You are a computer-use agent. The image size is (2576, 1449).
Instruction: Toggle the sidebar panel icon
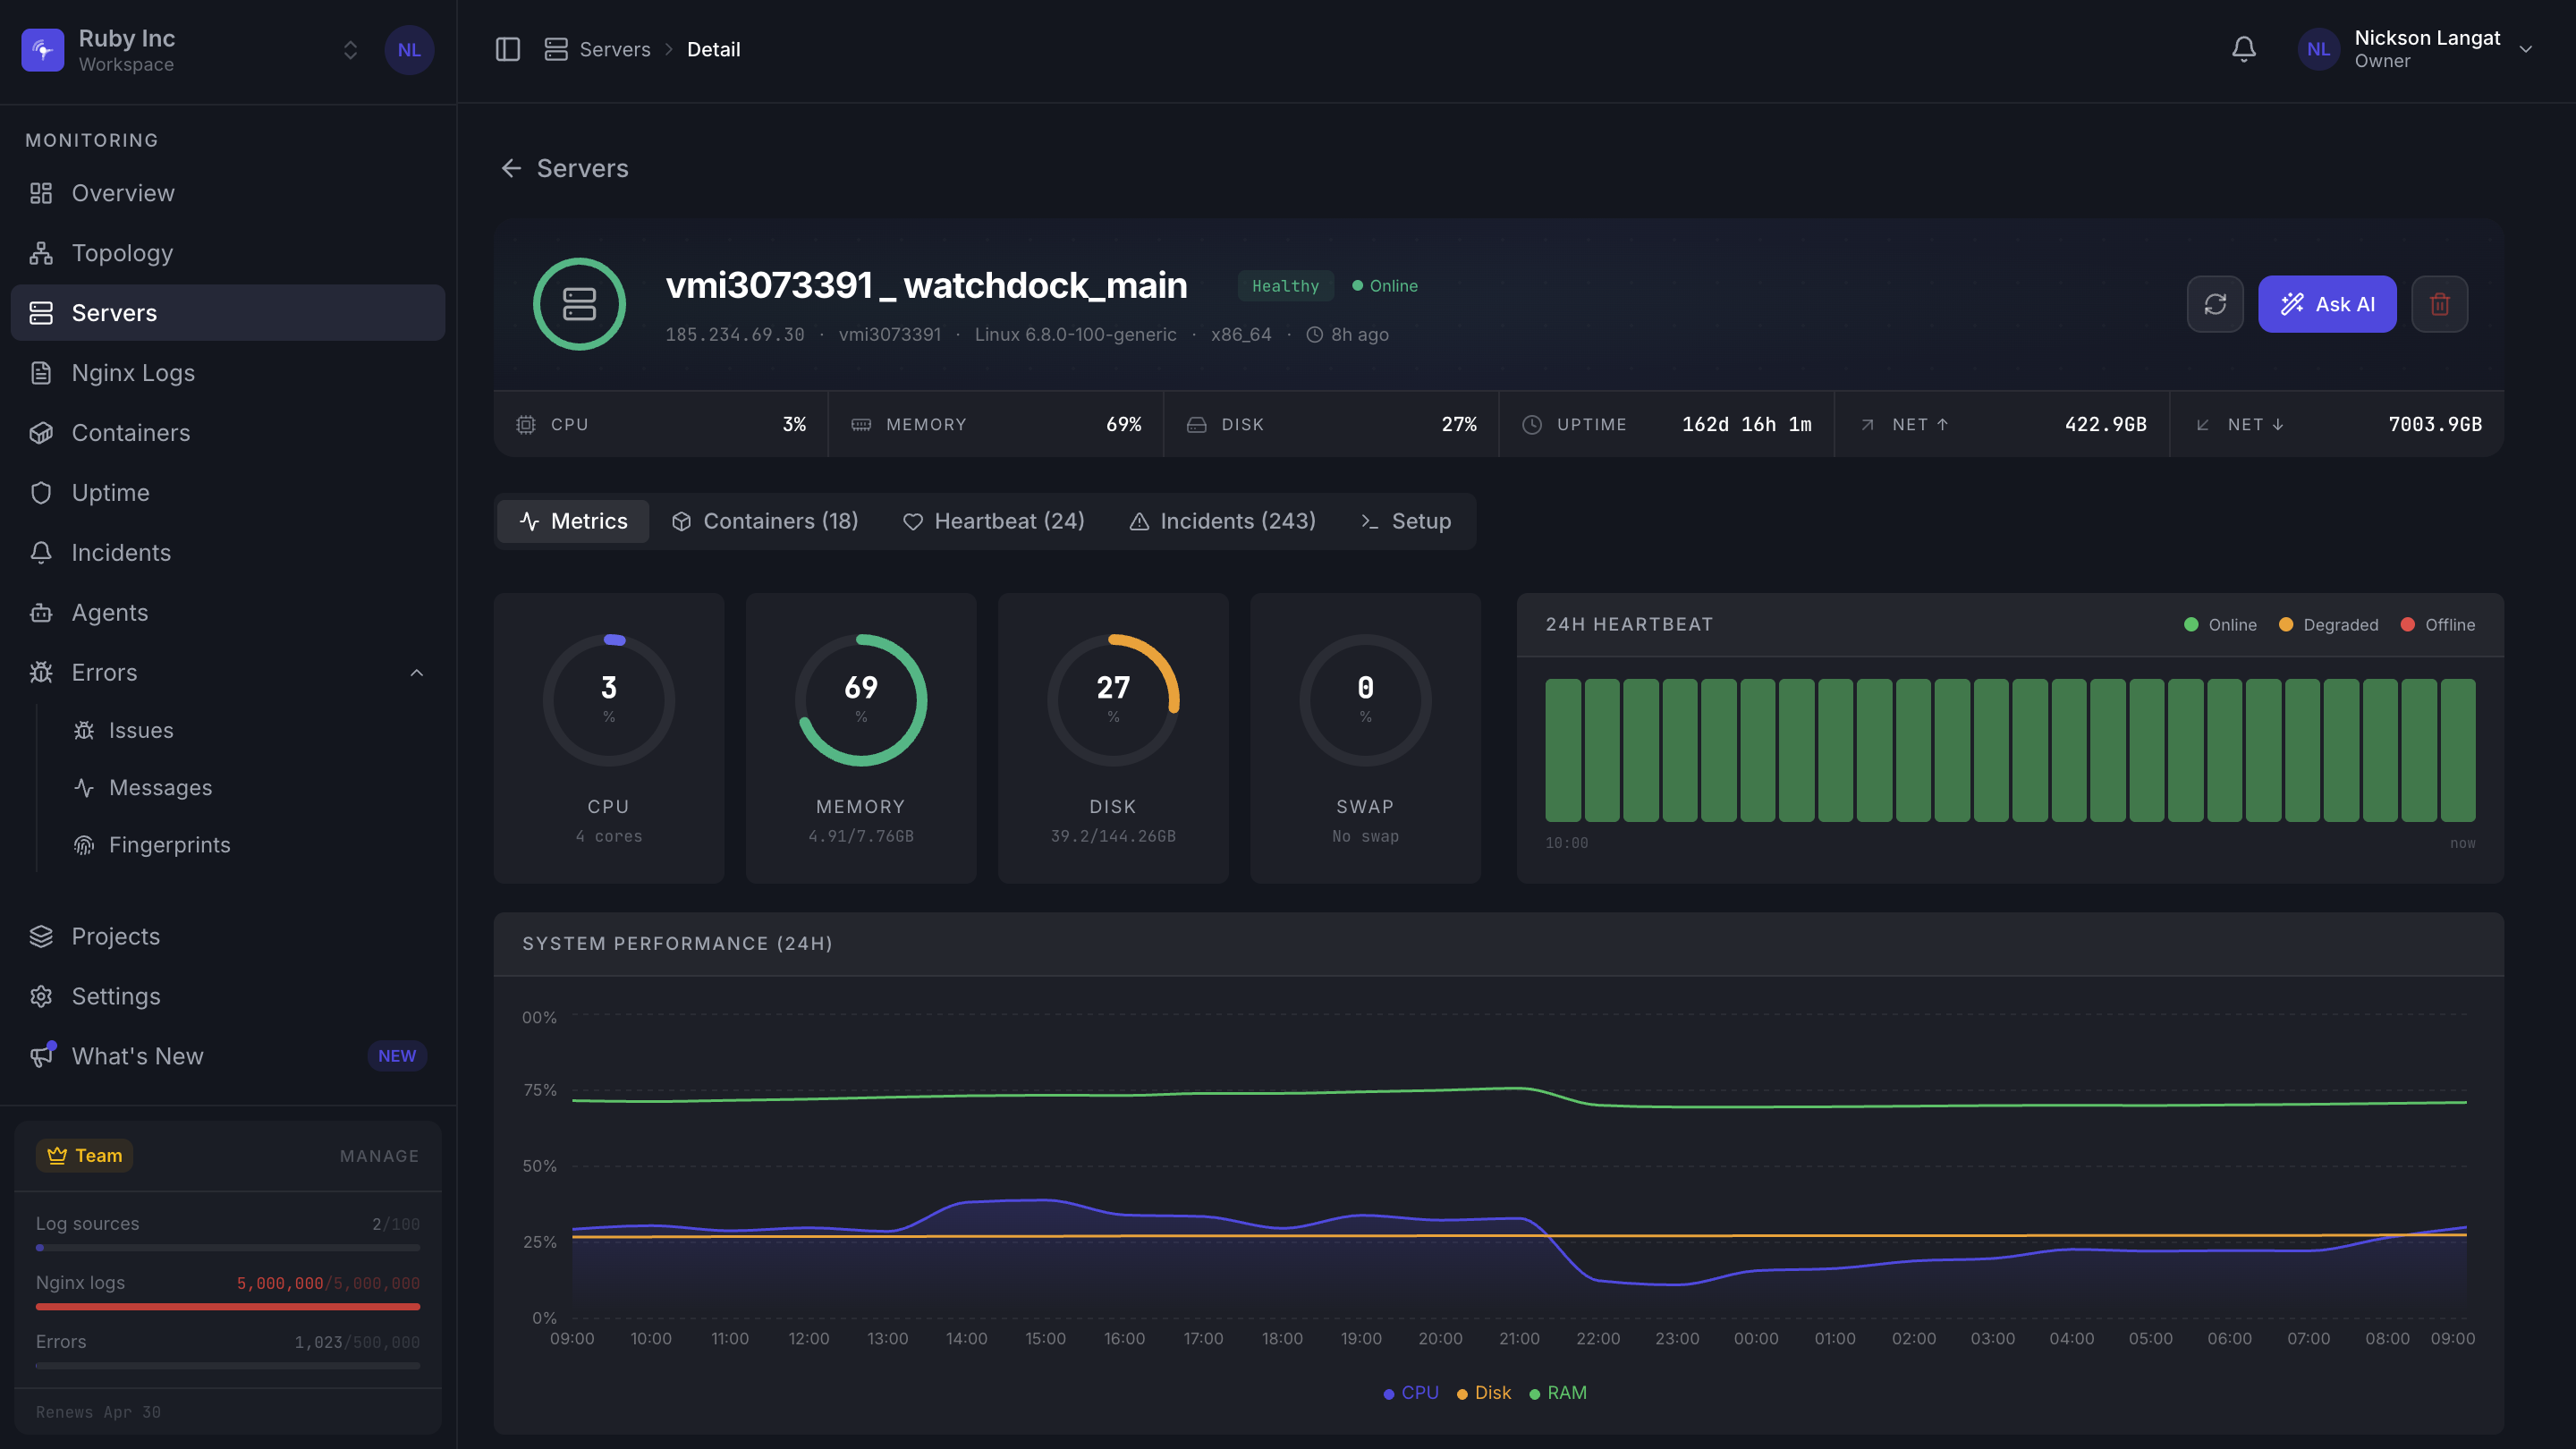point(508,49)
